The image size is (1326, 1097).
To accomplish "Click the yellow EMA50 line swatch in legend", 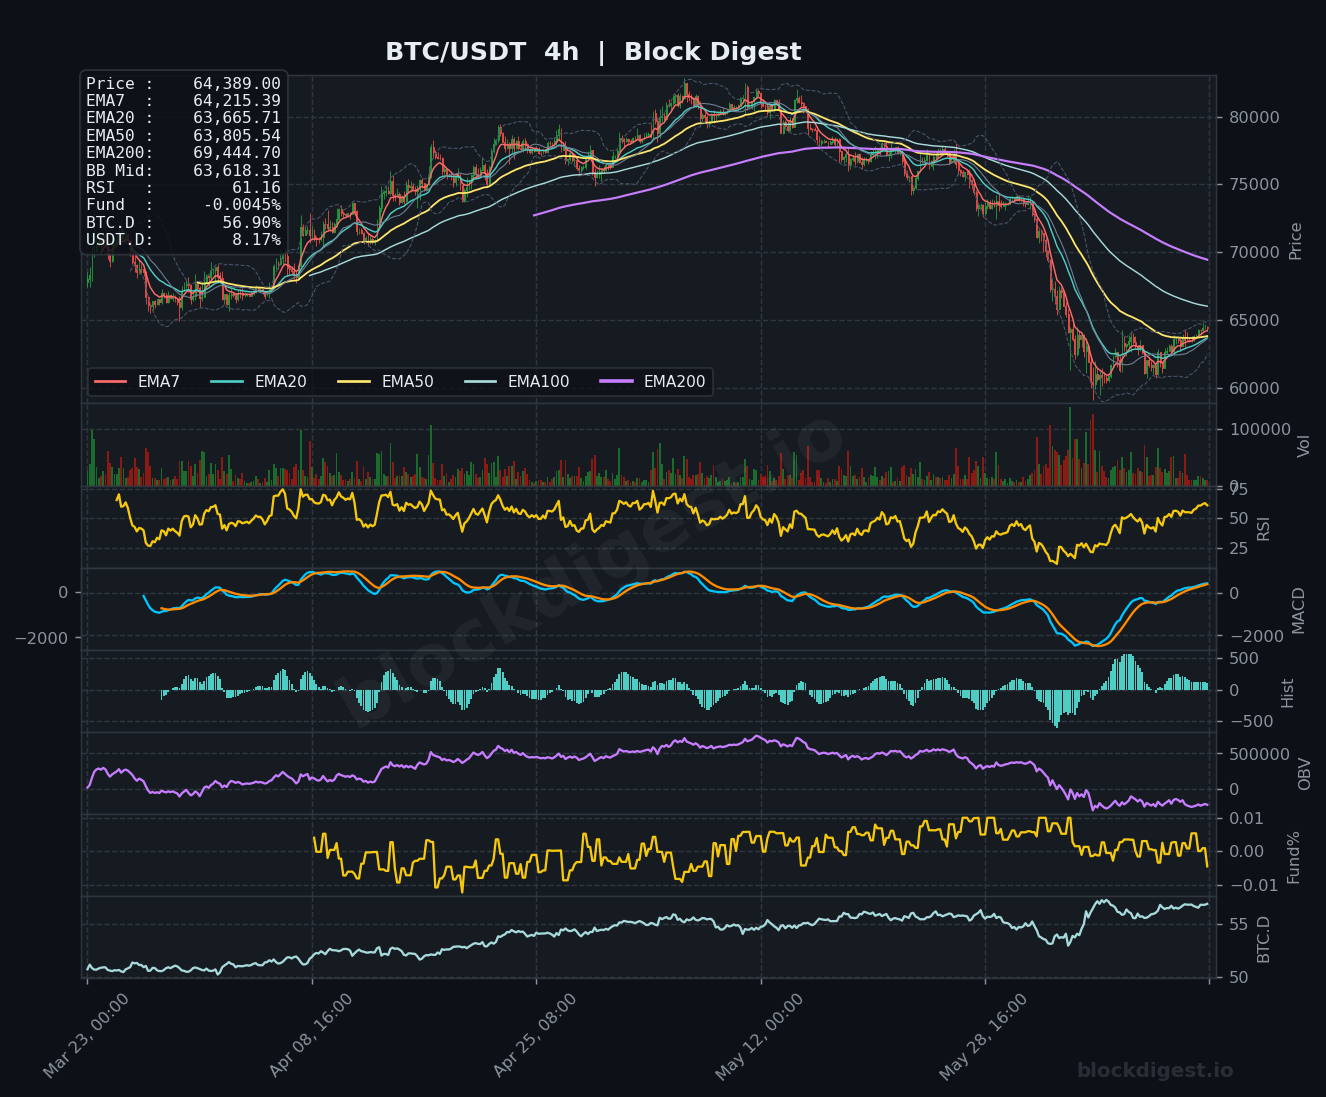I will click(x=355, y=382).
